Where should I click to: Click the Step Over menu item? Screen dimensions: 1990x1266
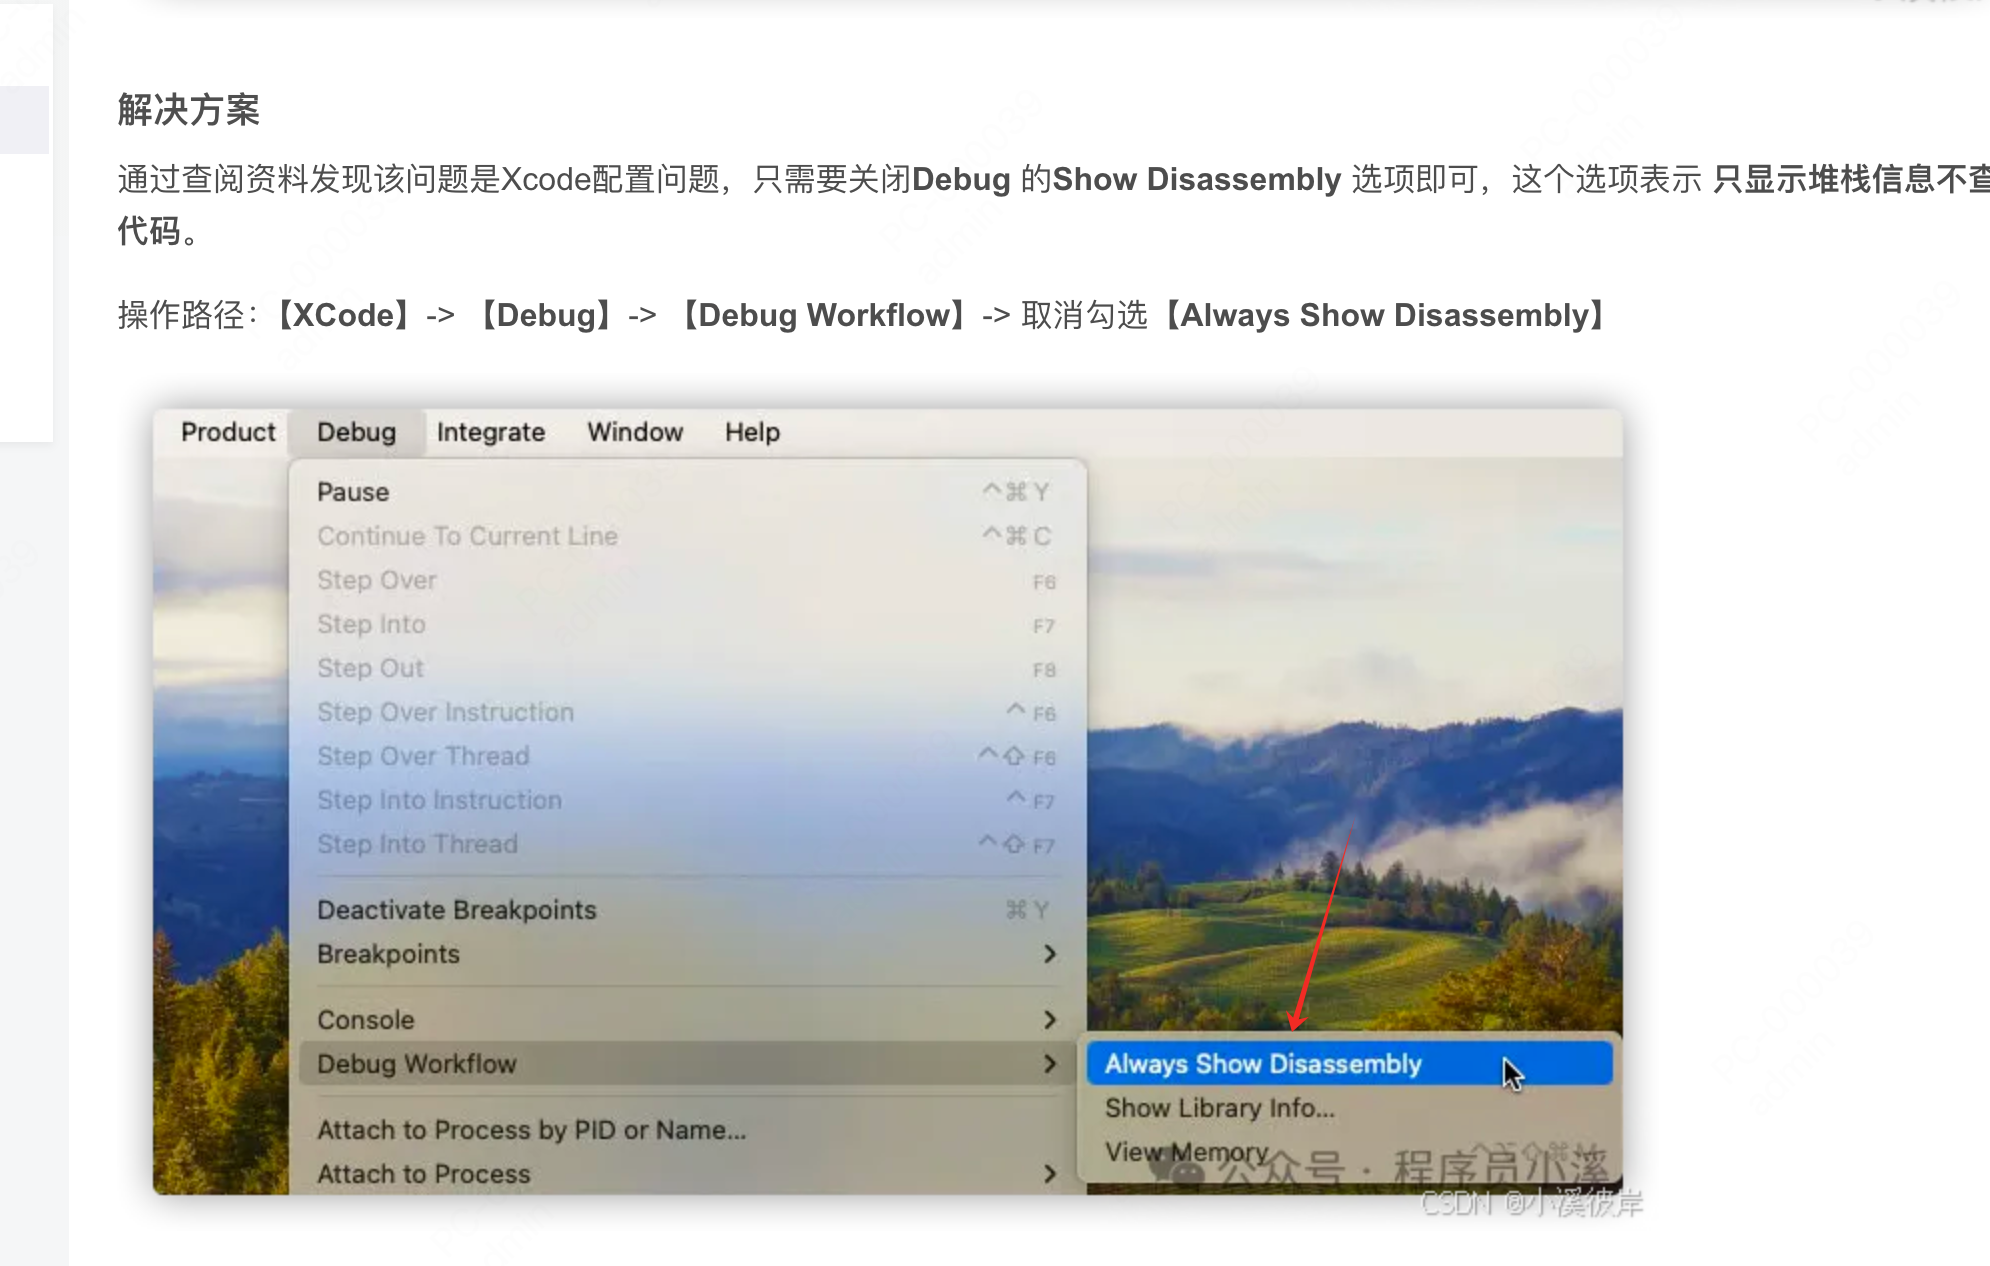pyautogui.click(x=376, y=580)
